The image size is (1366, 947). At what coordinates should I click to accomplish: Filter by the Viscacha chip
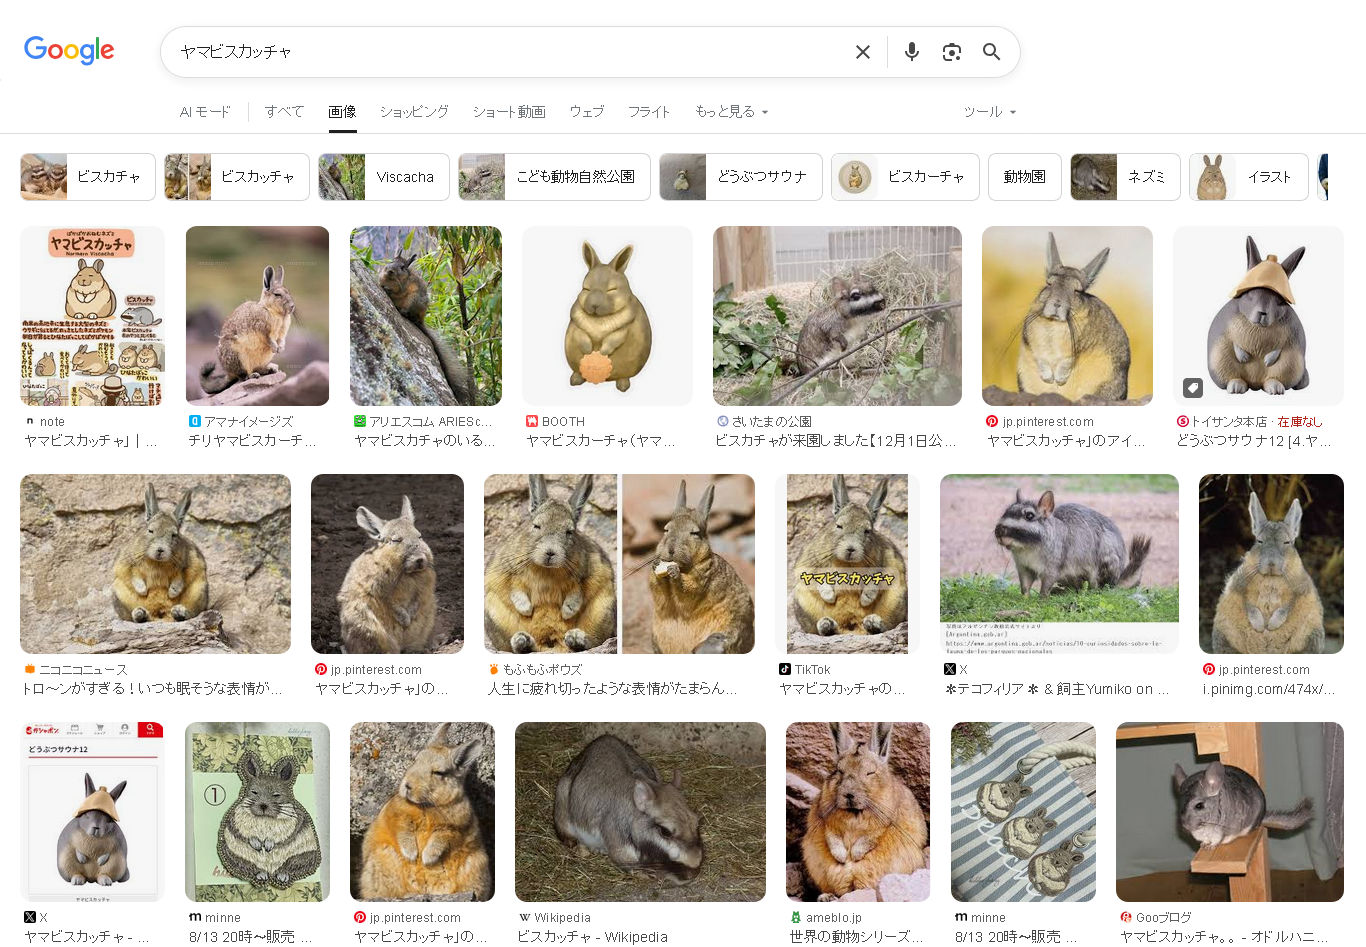(383, 177)
